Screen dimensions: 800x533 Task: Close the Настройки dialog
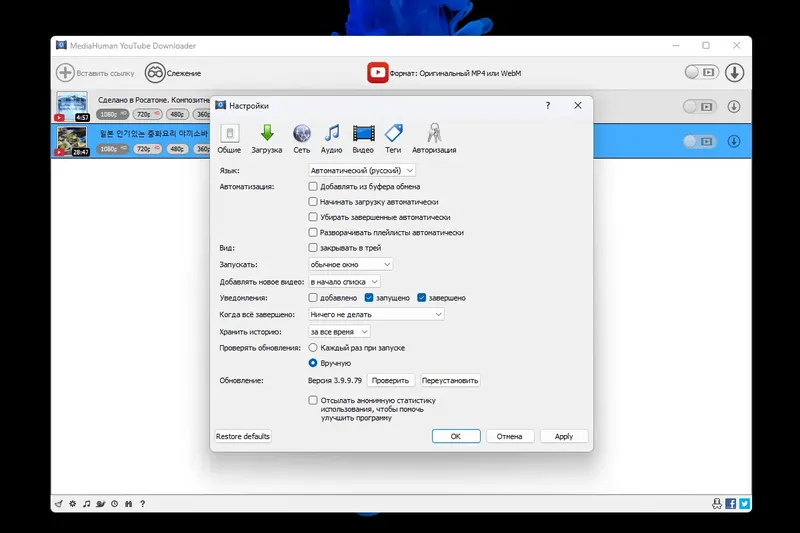pyautogui.click(x=578, y=105)
